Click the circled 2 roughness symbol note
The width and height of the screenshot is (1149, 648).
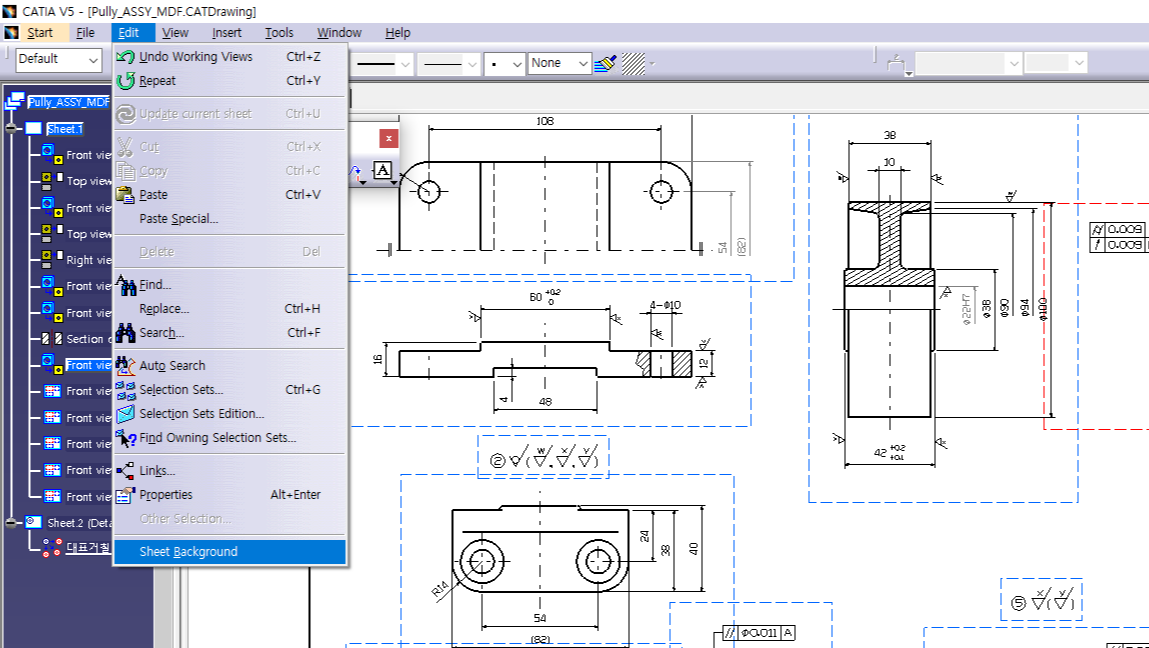tap(544, 460)
